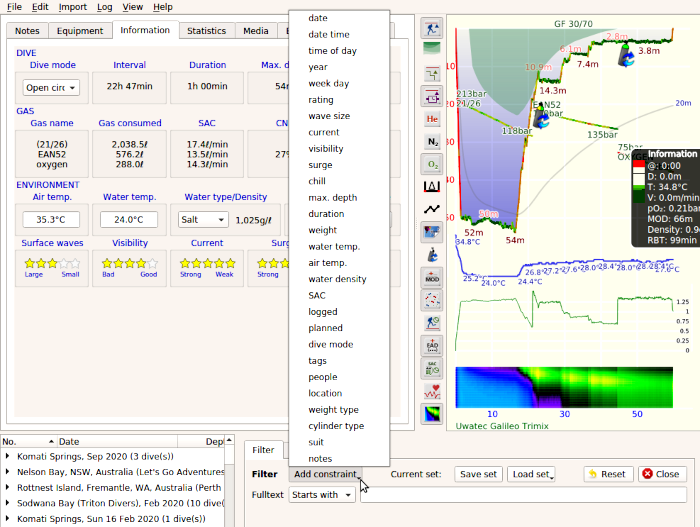Screen dimensions: 700x527
Task: Toggle the SAC rate graph icon
Action: [x=432, y=368]
